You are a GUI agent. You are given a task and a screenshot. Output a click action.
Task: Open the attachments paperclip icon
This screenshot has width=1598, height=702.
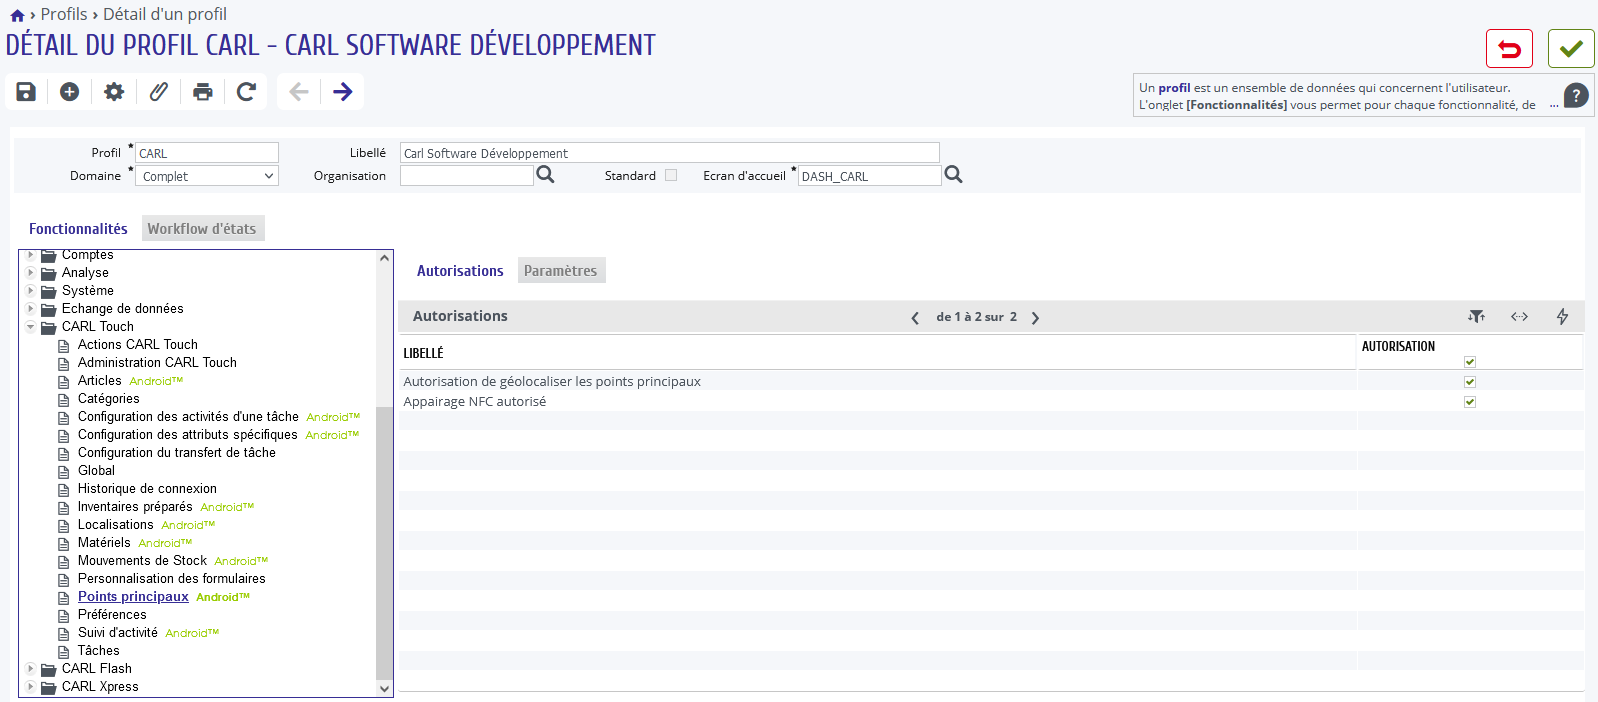(158, 92)
